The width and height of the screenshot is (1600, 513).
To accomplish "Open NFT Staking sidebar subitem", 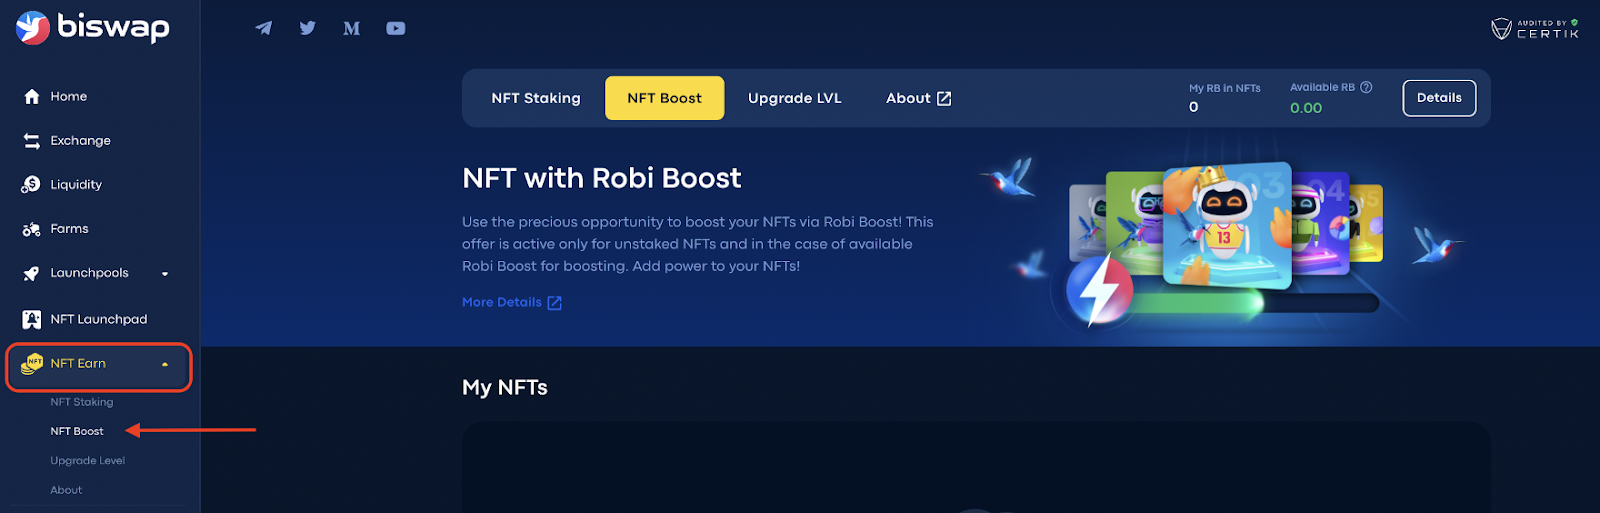I will click(x=82, y=402).
